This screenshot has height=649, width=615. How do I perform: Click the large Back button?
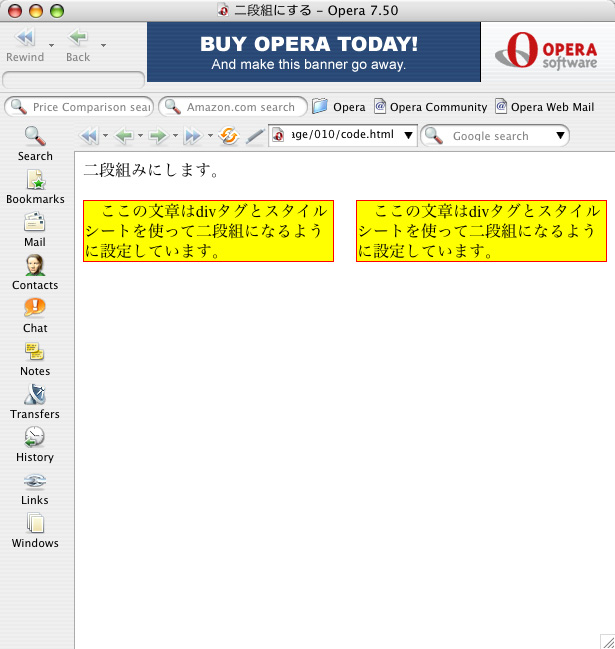(78, 45)
